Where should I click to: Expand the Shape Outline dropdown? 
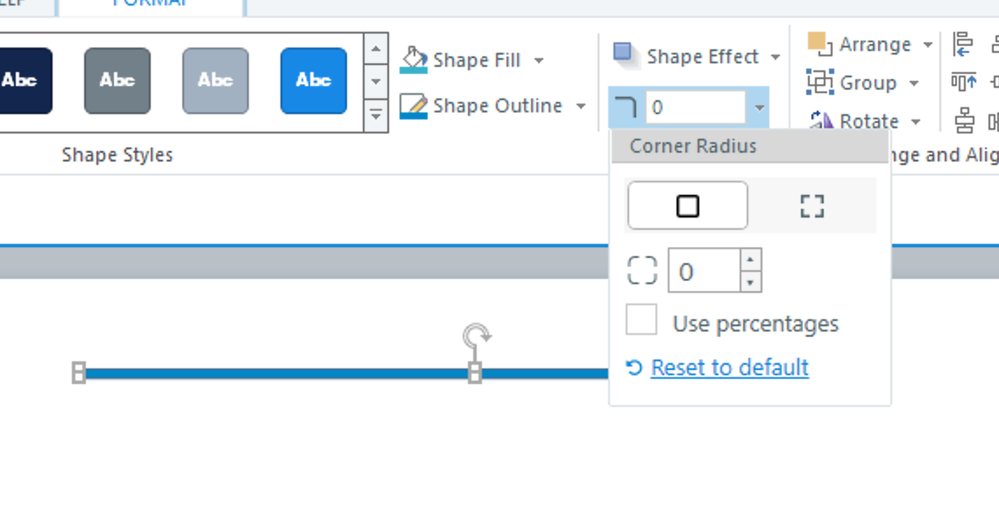tap(581, 106)
